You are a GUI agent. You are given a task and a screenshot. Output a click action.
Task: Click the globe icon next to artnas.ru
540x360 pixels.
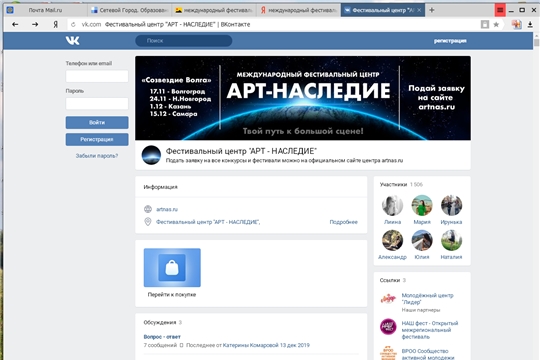148,209
